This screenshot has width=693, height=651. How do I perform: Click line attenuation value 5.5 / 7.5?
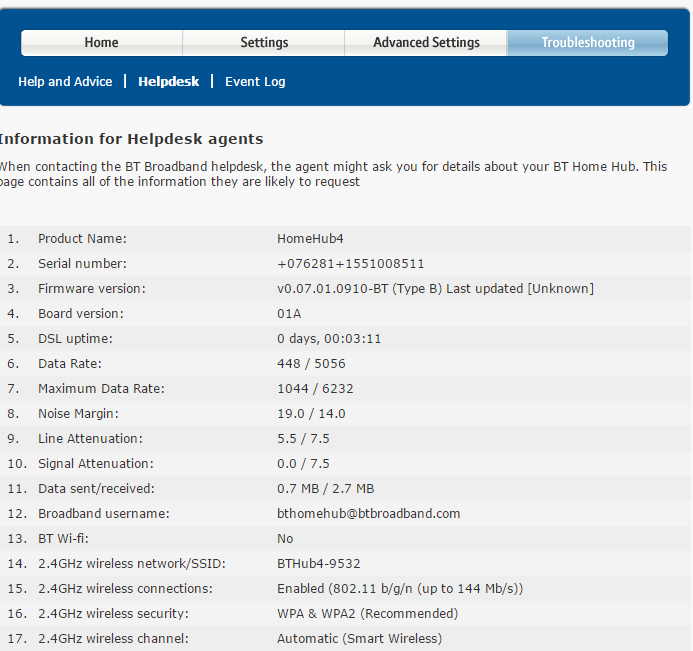pos(303,438)
